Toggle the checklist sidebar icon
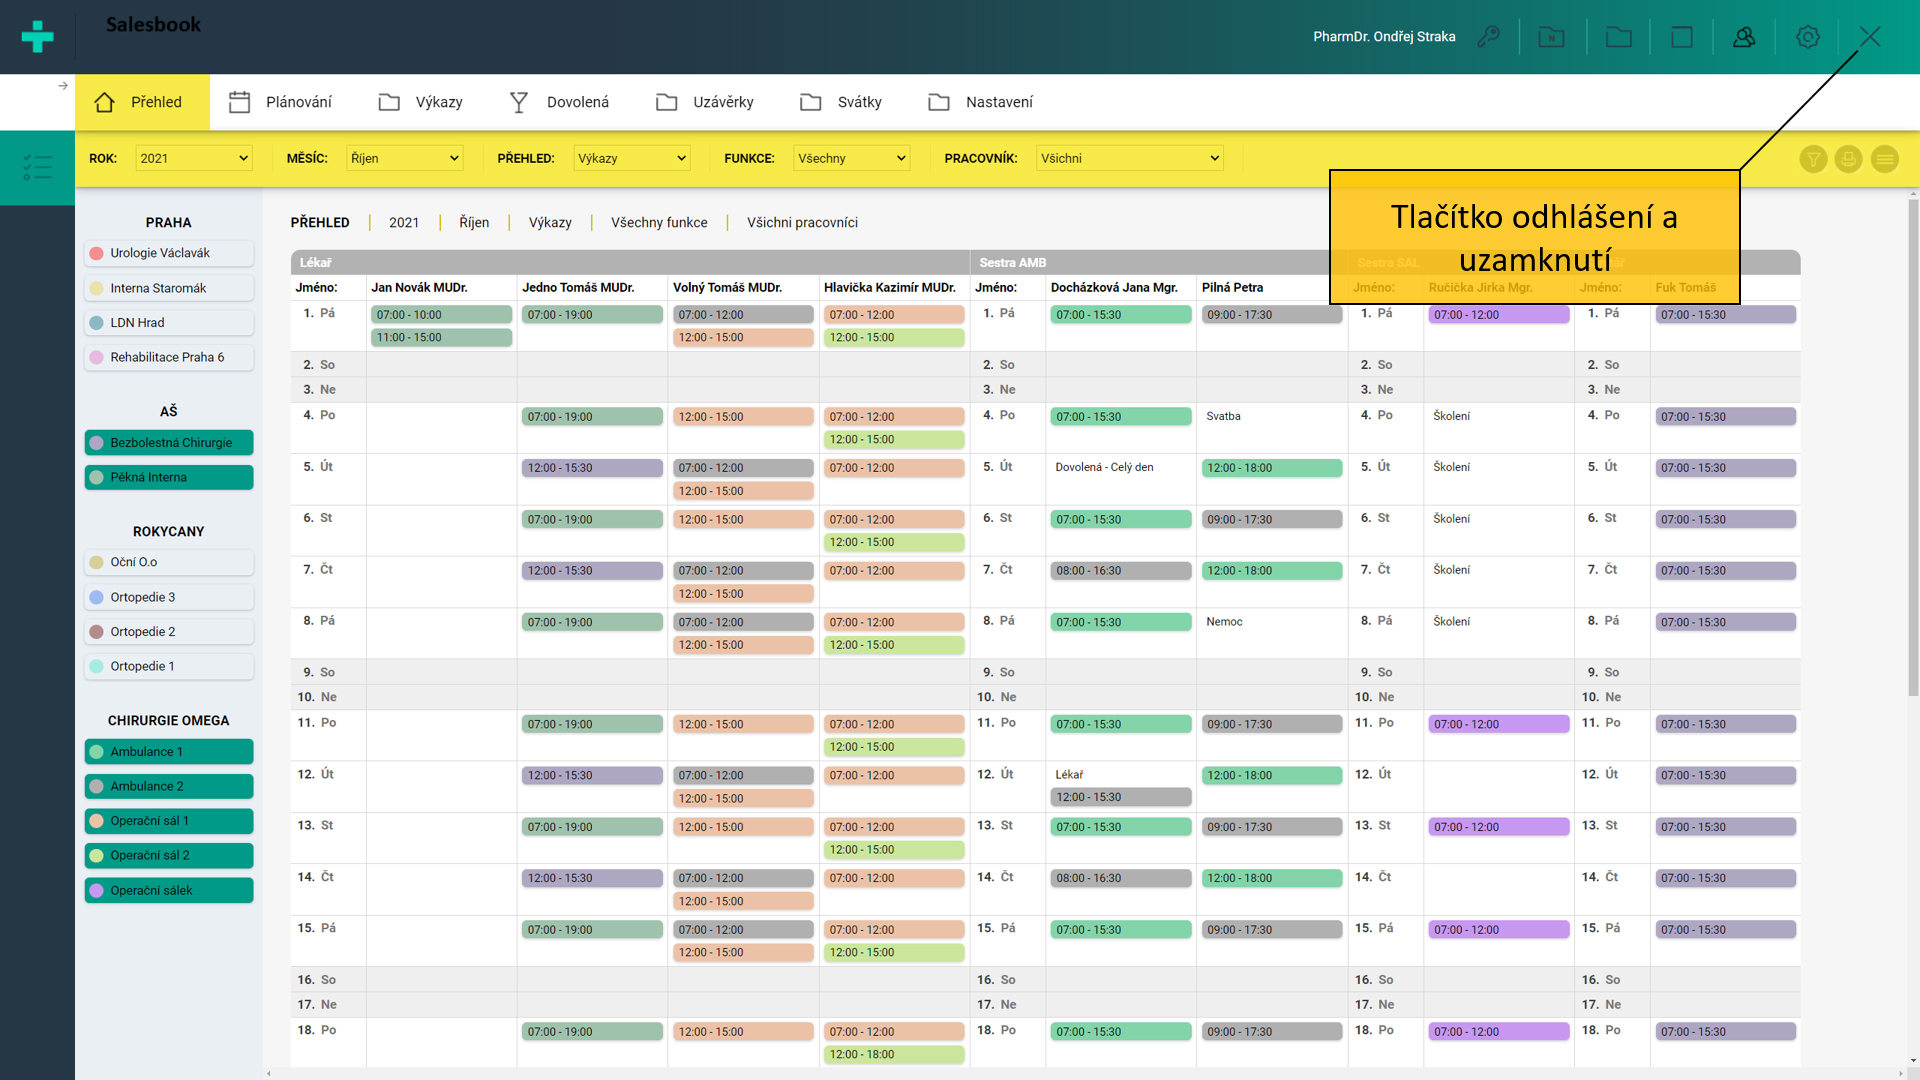The width and height of the screenshot is (1920, 1080). point(37,167)
